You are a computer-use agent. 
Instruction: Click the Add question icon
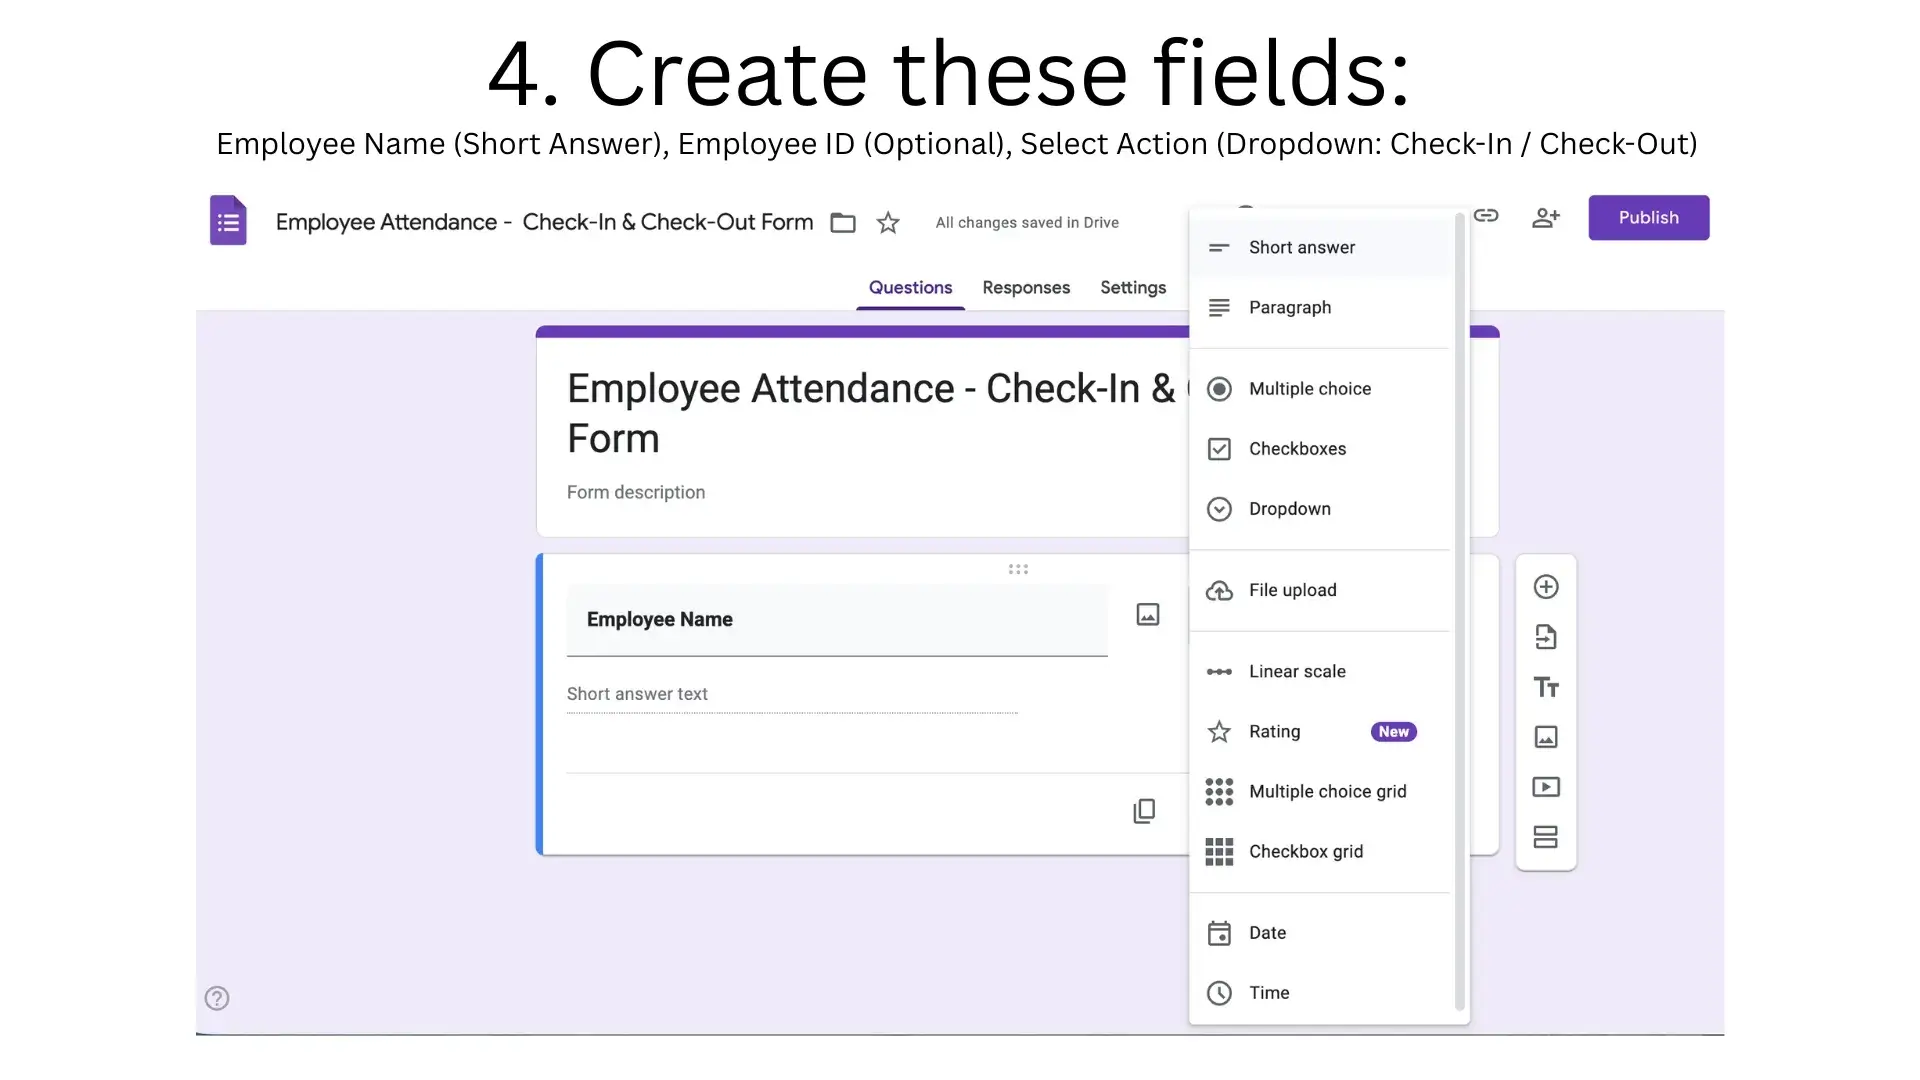(1546, 587)
